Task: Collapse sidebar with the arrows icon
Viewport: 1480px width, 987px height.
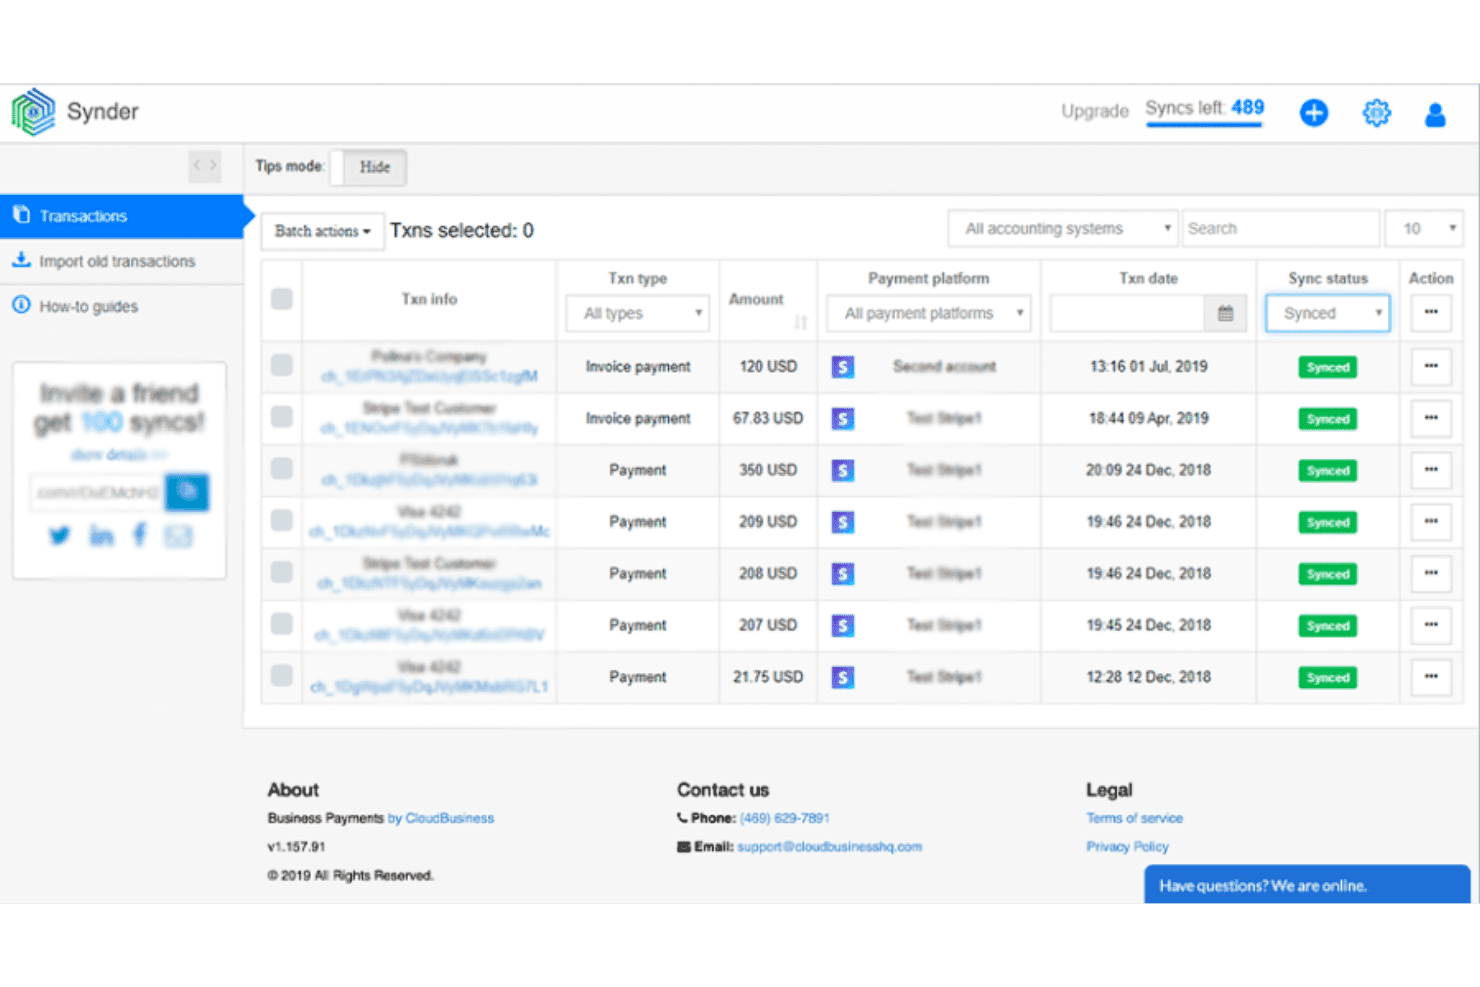Action: click(x=205, y=165)
